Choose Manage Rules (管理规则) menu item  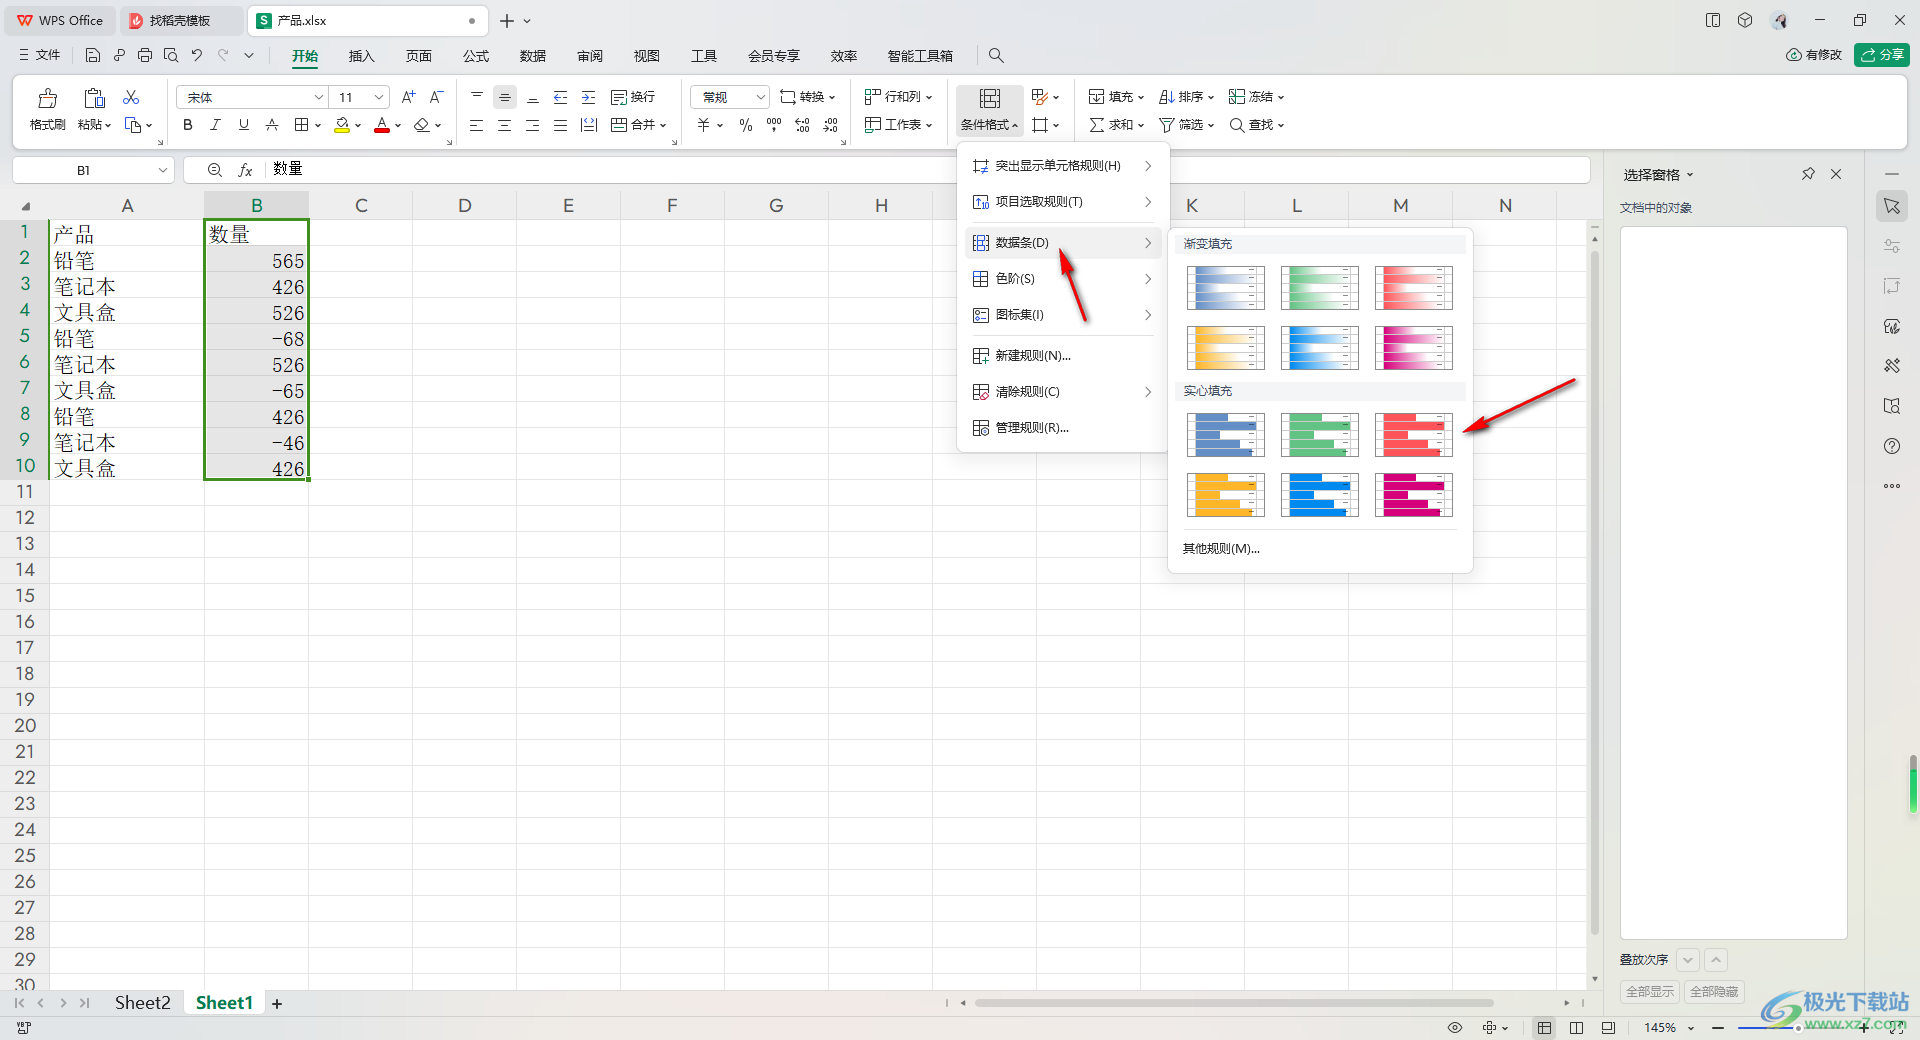(x=1062, y=428)
